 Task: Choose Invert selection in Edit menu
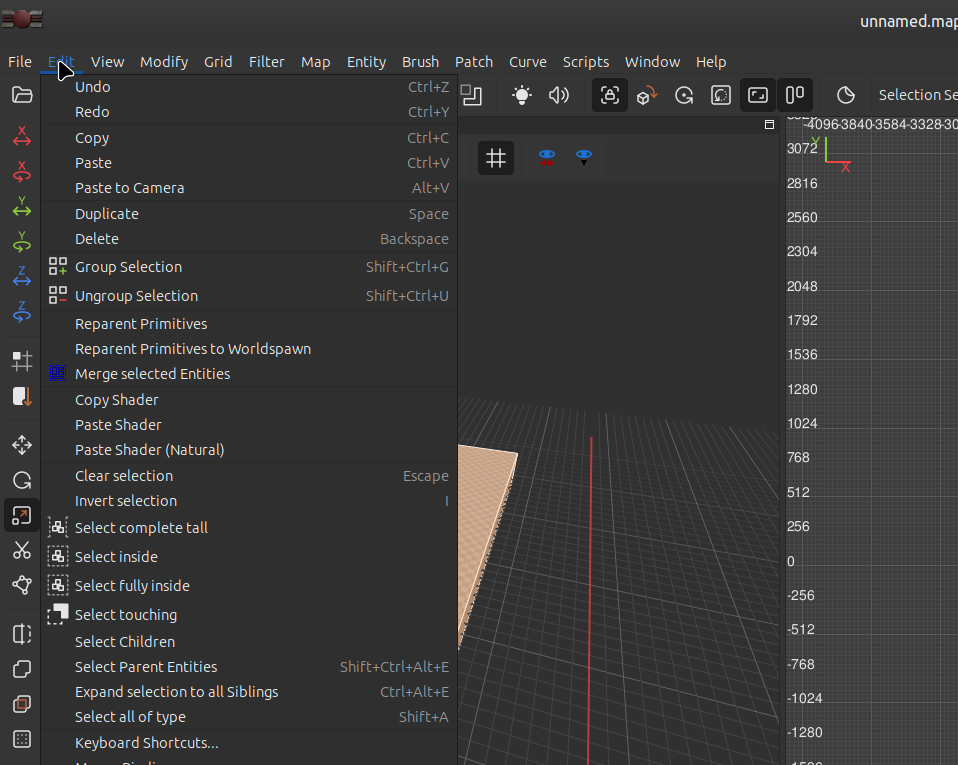tap(125, 501)
